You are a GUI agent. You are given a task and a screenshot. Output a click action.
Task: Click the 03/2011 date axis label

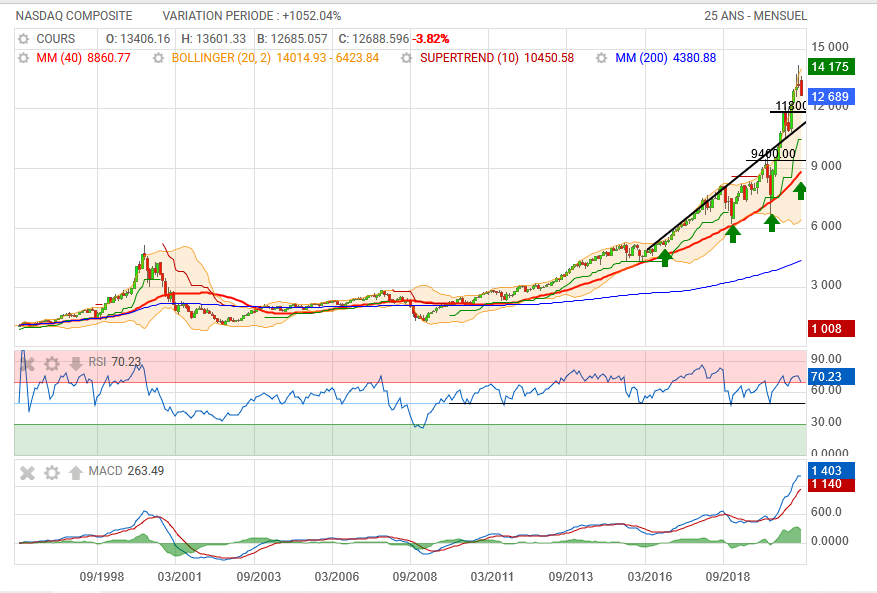(x=492, y=576)
